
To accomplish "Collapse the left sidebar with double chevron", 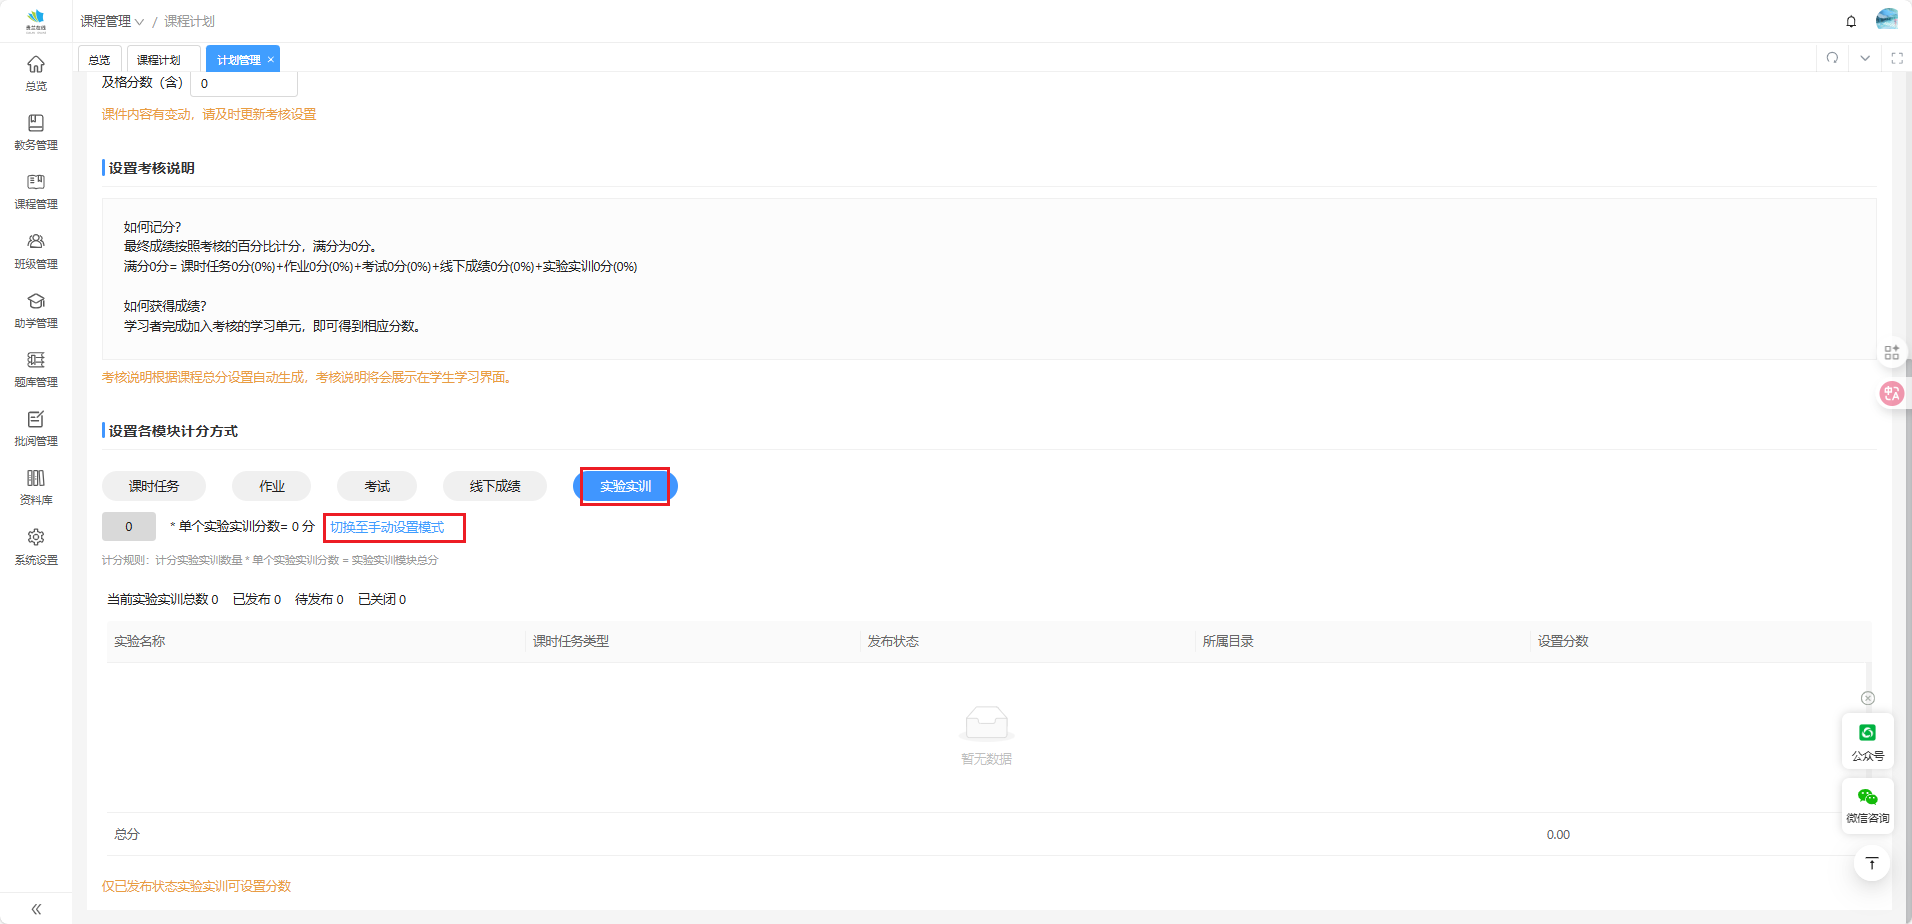I will click(36, 909).
